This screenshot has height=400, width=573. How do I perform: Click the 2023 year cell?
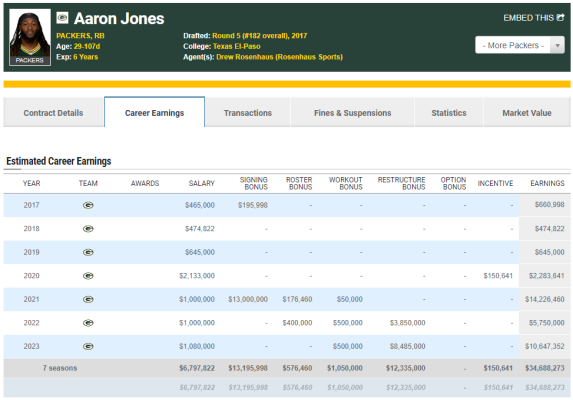(x=31, y=346)
